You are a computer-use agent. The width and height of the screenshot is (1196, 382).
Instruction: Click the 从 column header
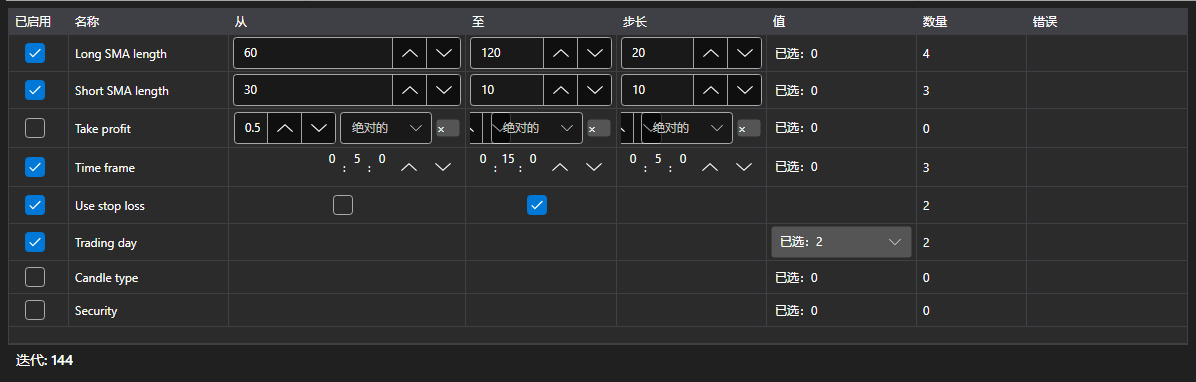point(347,22)
